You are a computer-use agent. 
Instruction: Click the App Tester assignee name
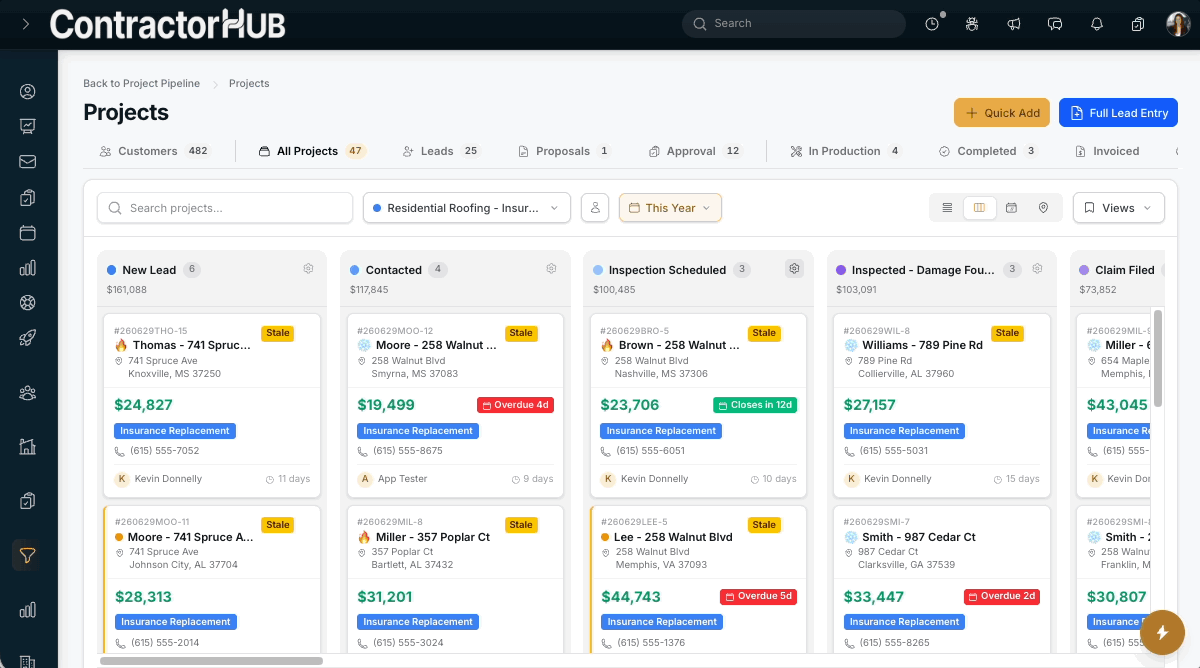[x=403, y=479]
